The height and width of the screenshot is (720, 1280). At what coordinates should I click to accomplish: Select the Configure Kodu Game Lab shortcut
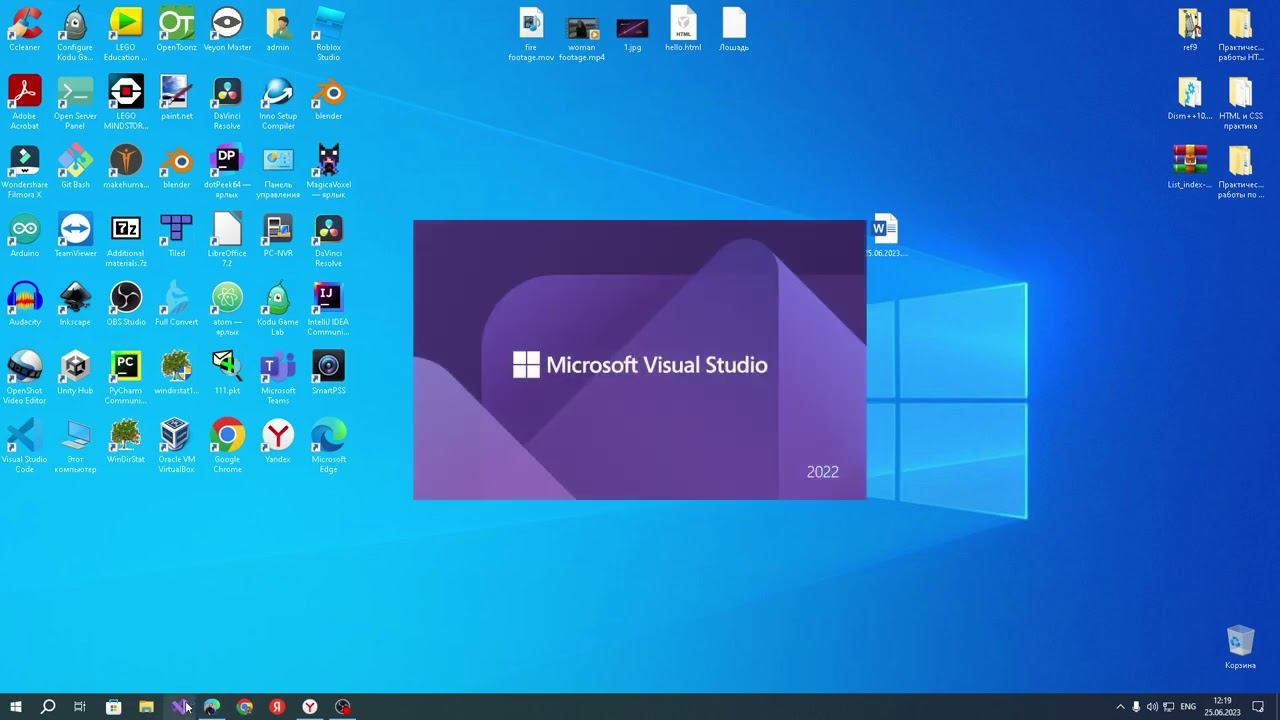75,34
